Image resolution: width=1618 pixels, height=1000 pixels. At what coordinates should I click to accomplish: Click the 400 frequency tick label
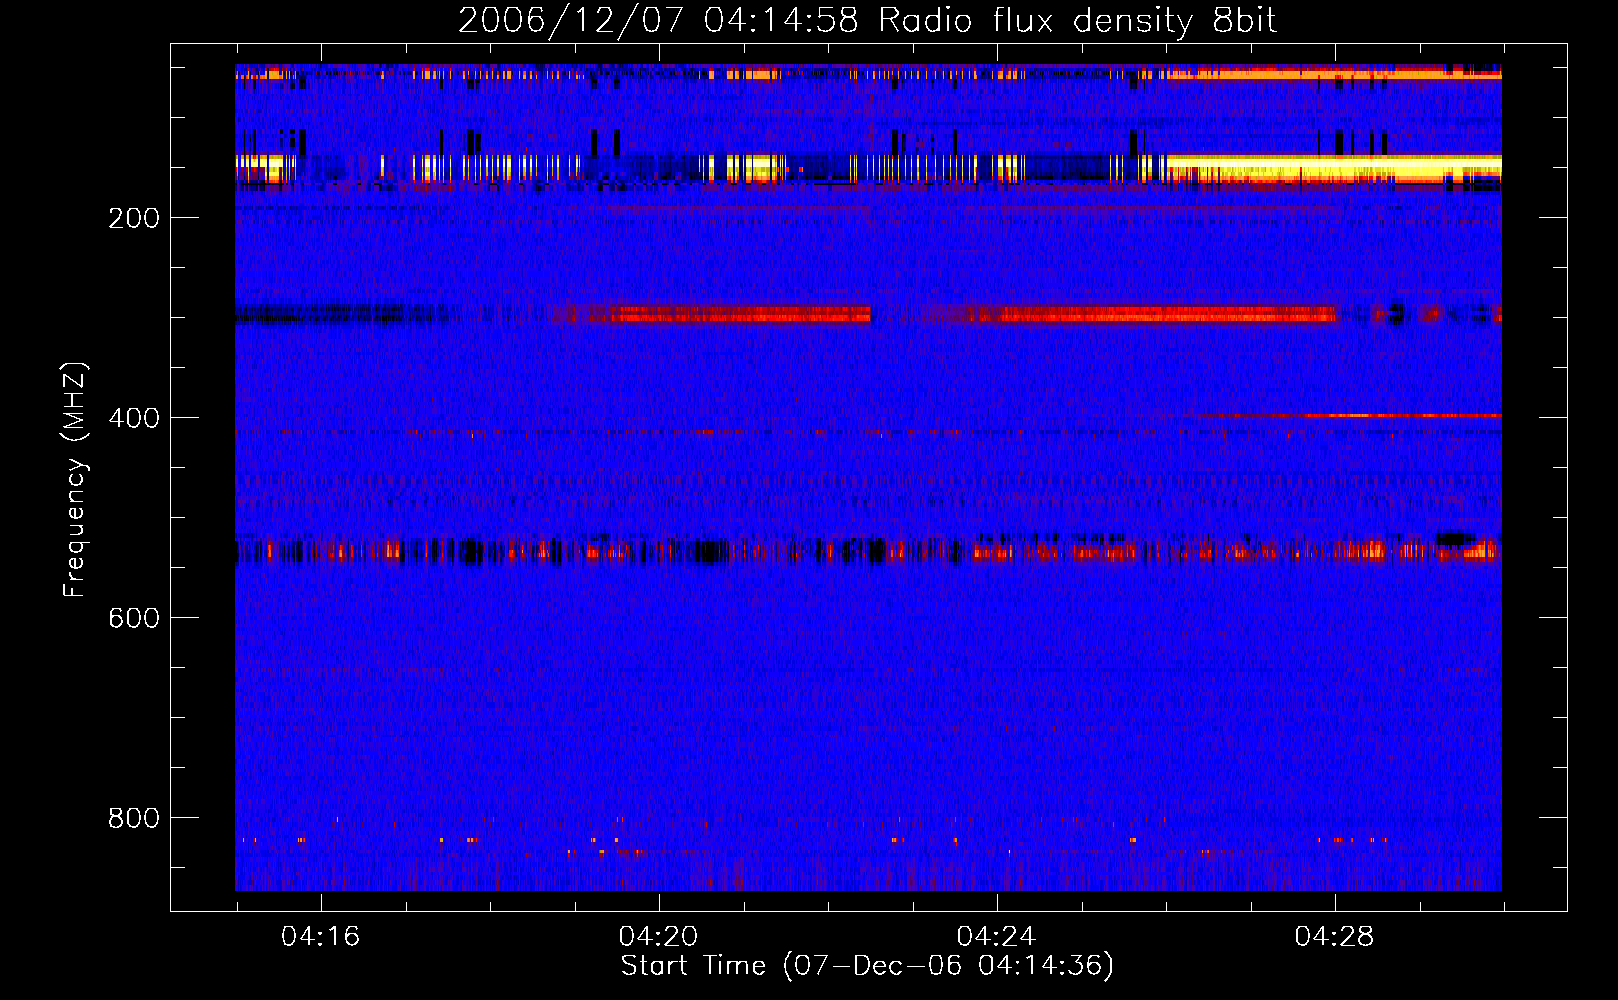(x=134, y=418)
